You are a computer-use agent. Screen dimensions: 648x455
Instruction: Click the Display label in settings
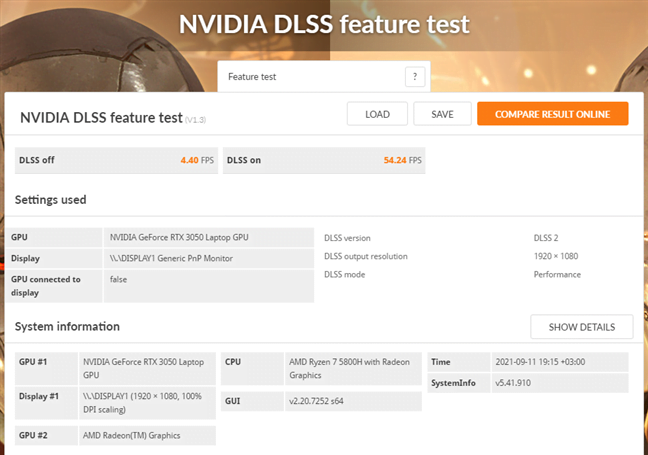25,258
